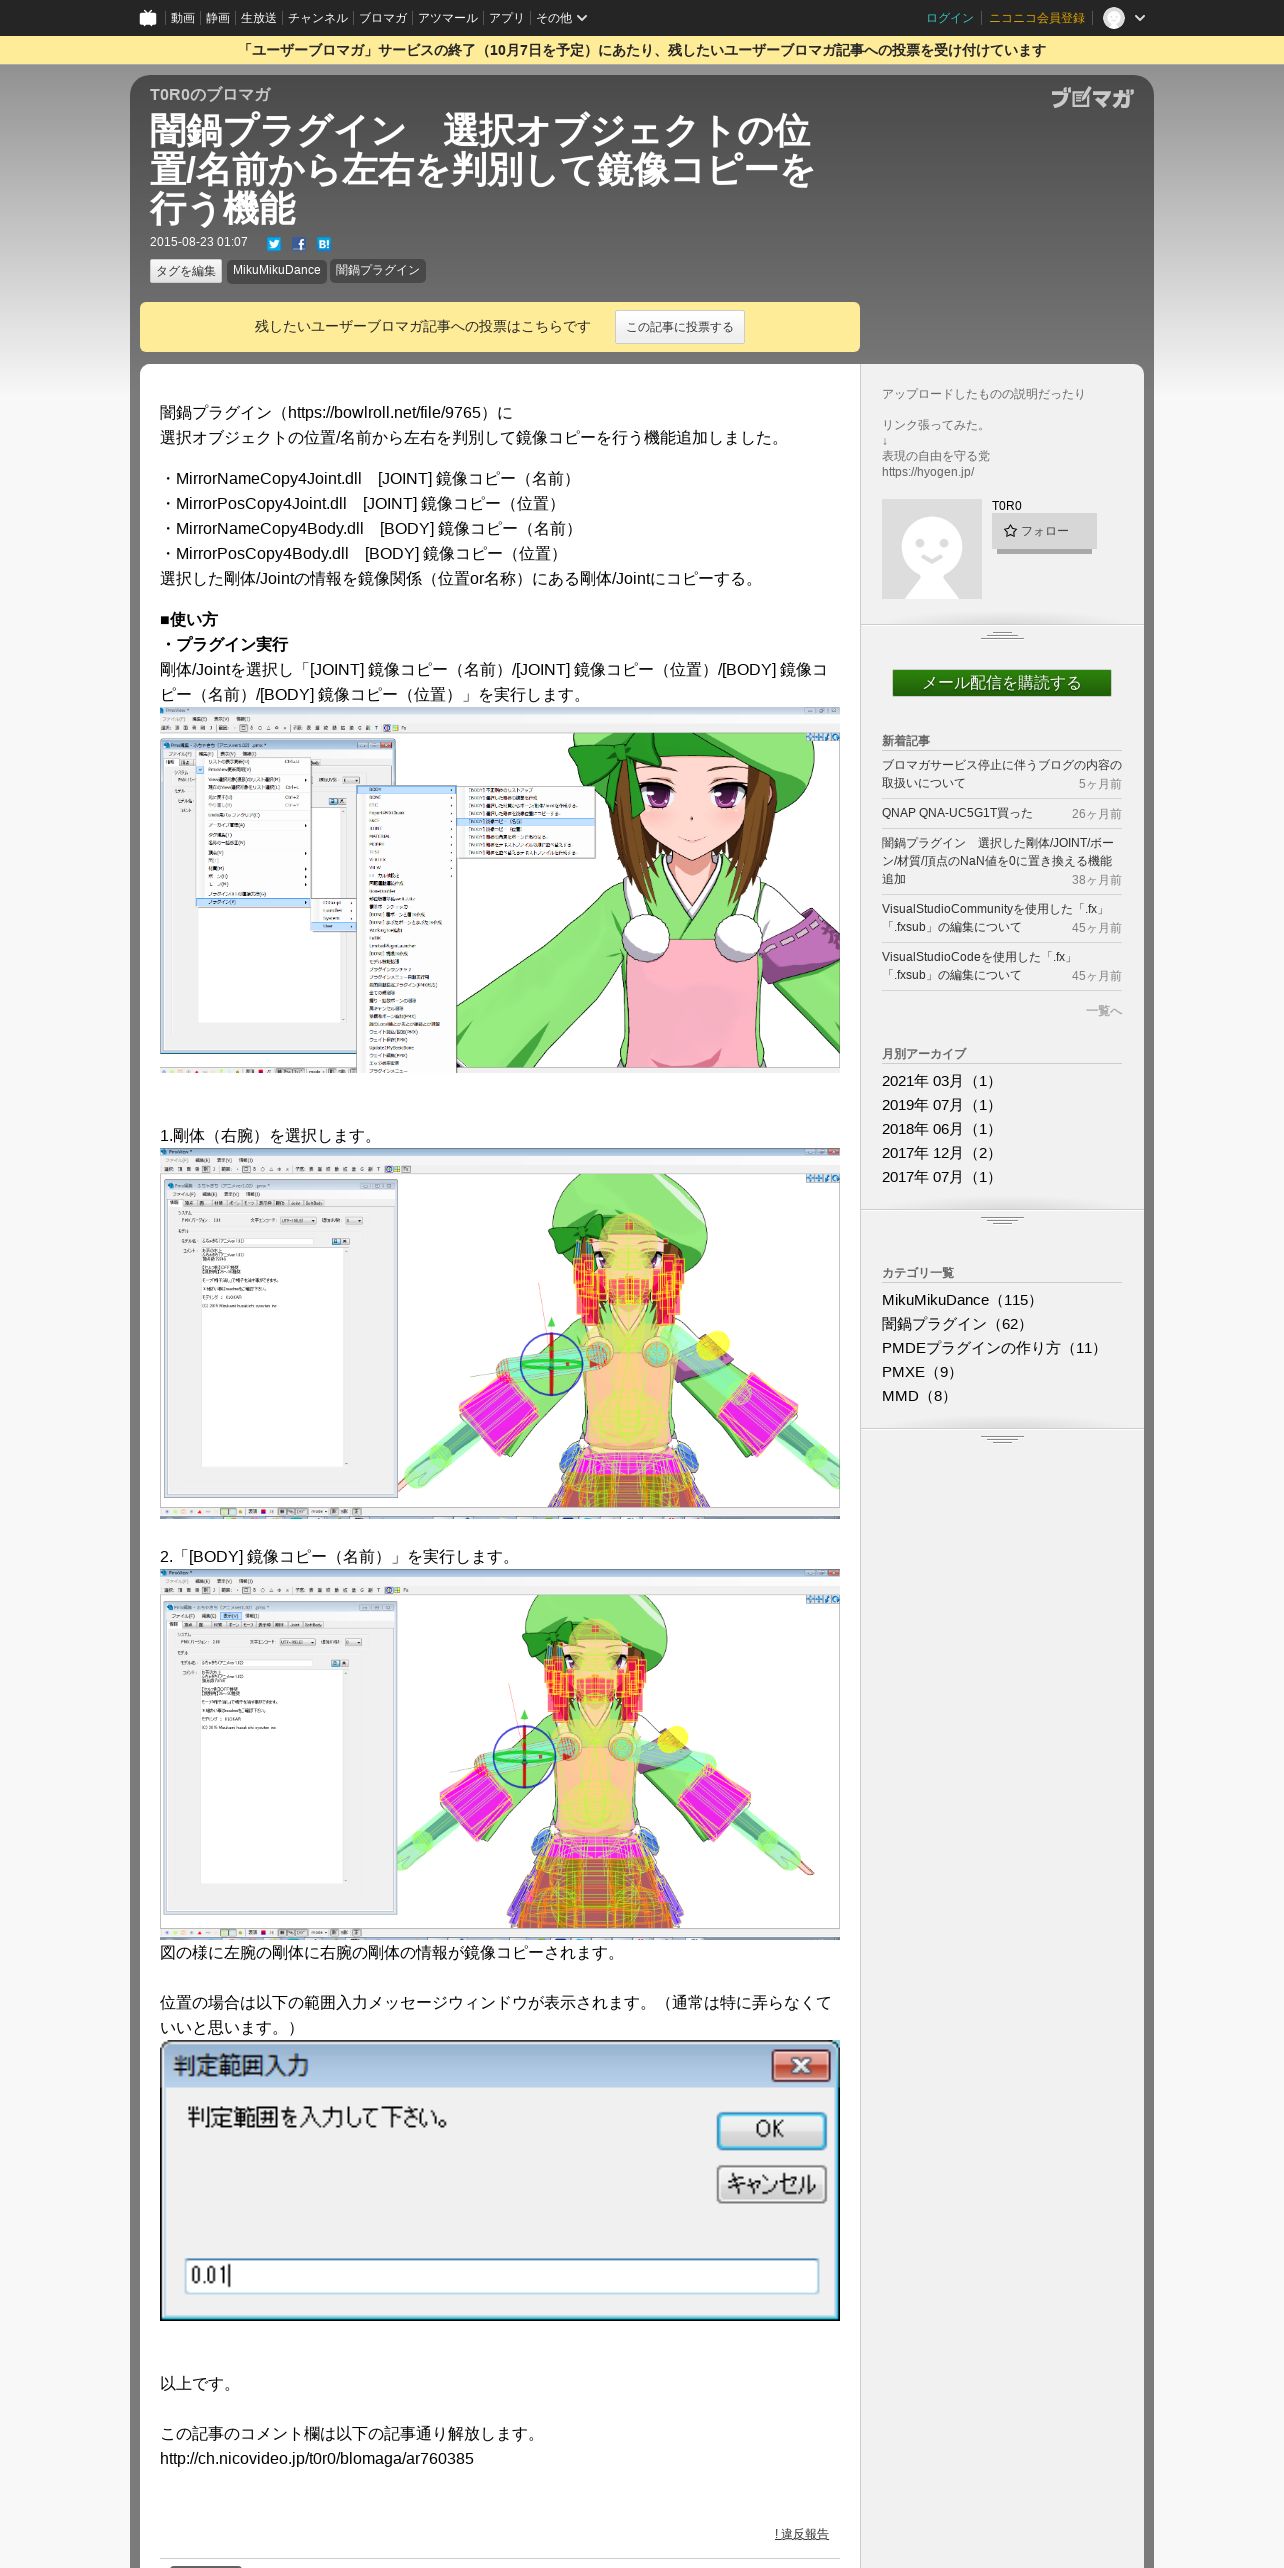Open the rigid body selection screenshot
This screenshot has height=2568, width=1284.
pyautogui.click(x=500, y=1333)
